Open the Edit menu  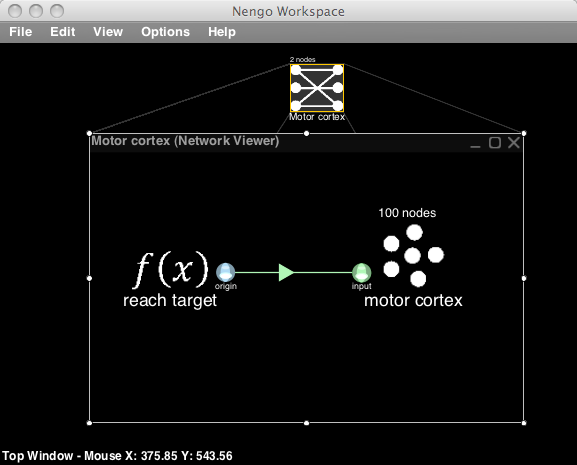pos(63,32)
